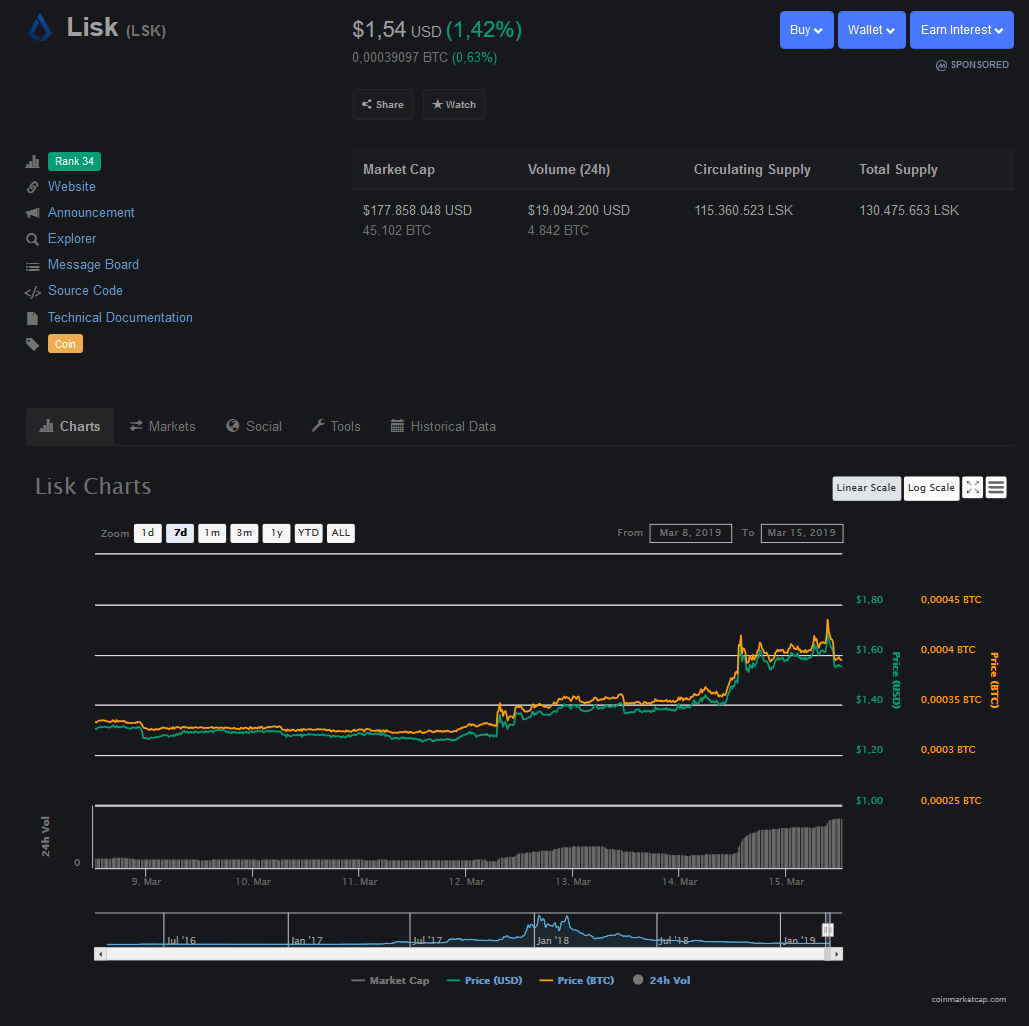Viewport: 1029px width, 1026px height.
Task: Click the Announcement megaphone icon
Action: tap(32, 213)
